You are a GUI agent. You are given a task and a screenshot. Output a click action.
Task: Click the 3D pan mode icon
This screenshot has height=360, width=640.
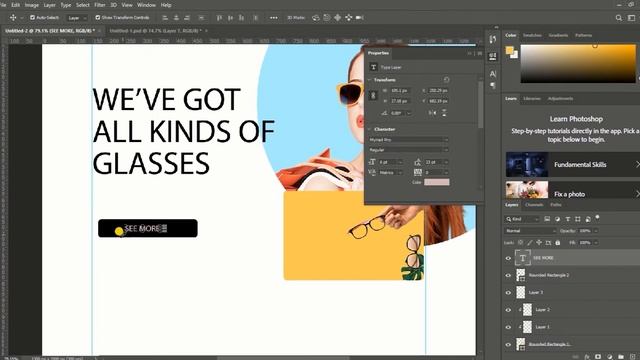(x=338, y=18)
